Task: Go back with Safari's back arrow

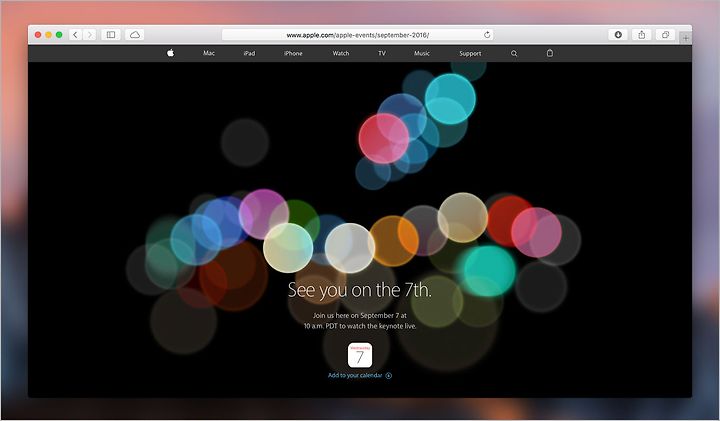Action: [75, 34]
